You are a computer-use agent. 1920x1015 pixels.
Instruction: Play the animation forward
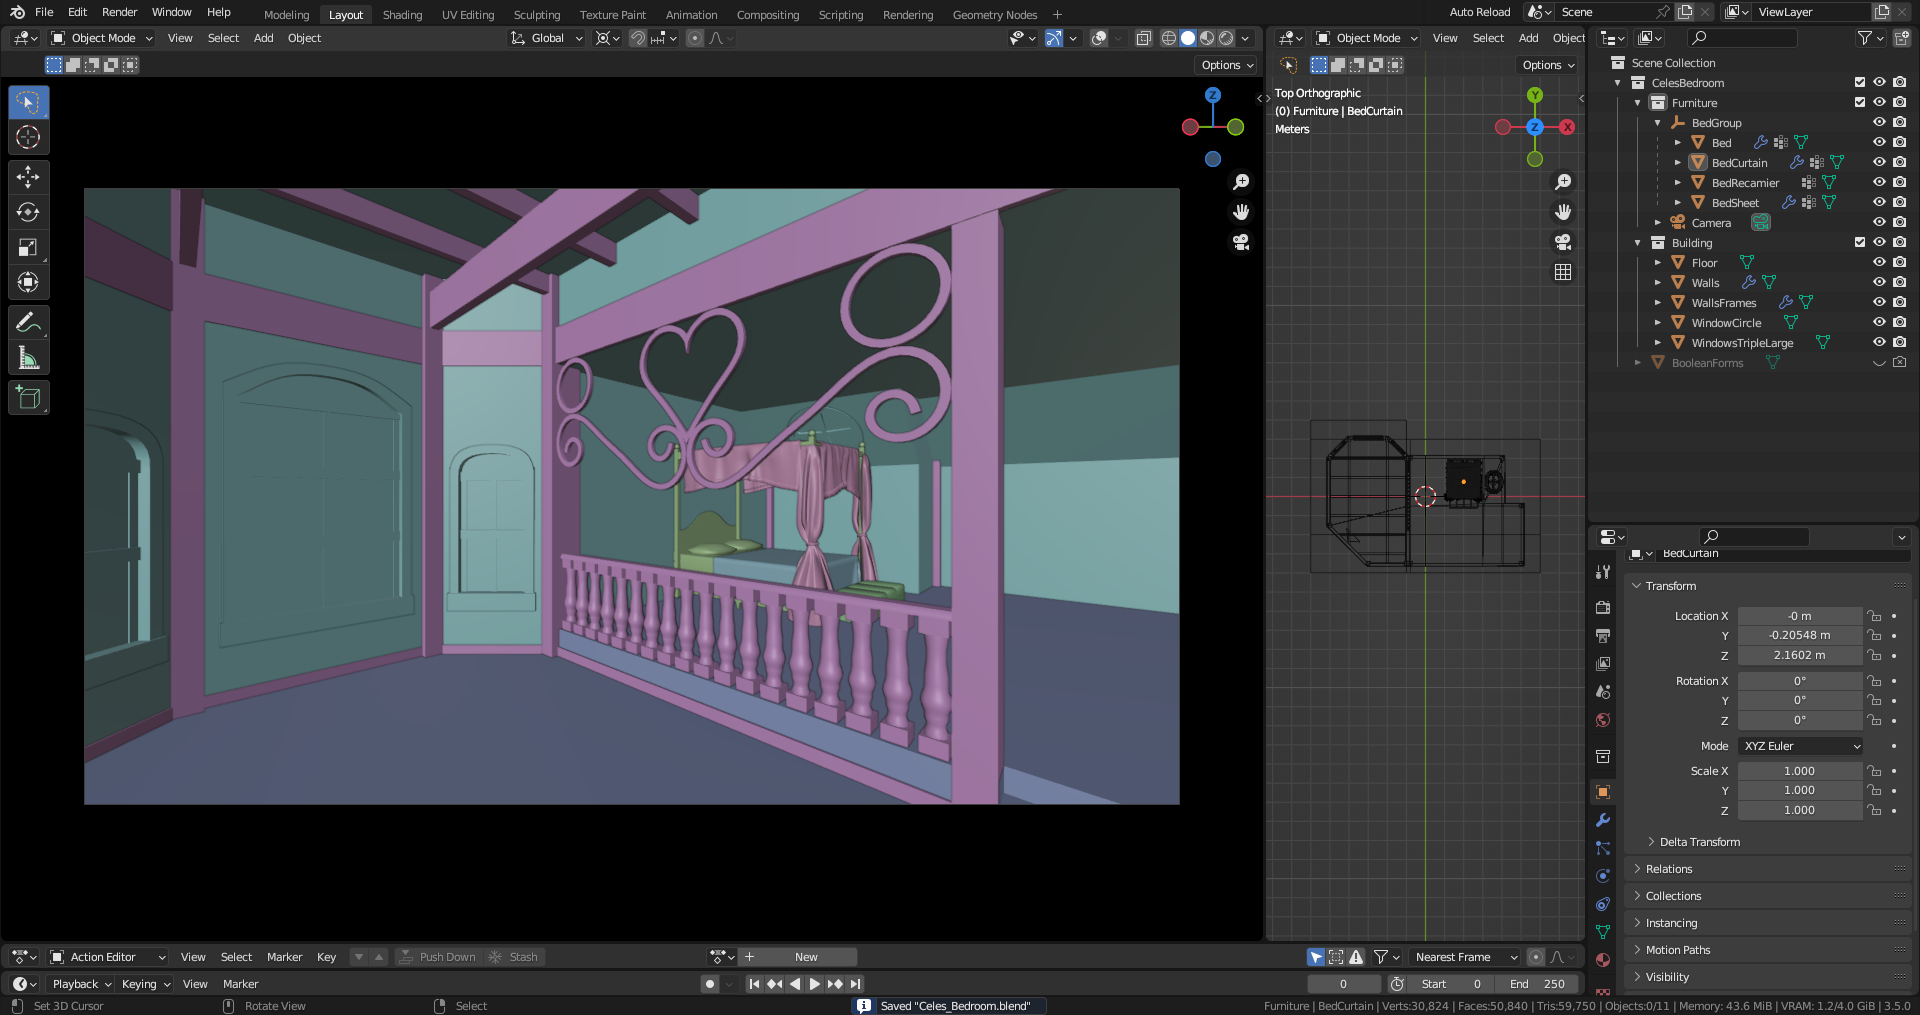814,984
